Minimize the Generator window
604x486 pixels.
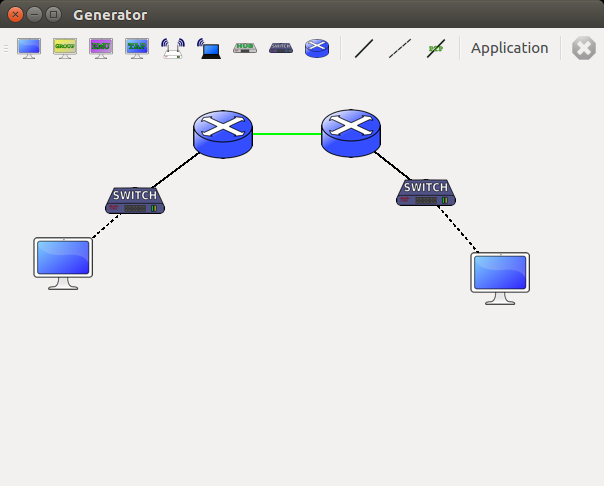pyautogui.click(x=34, y=15)
